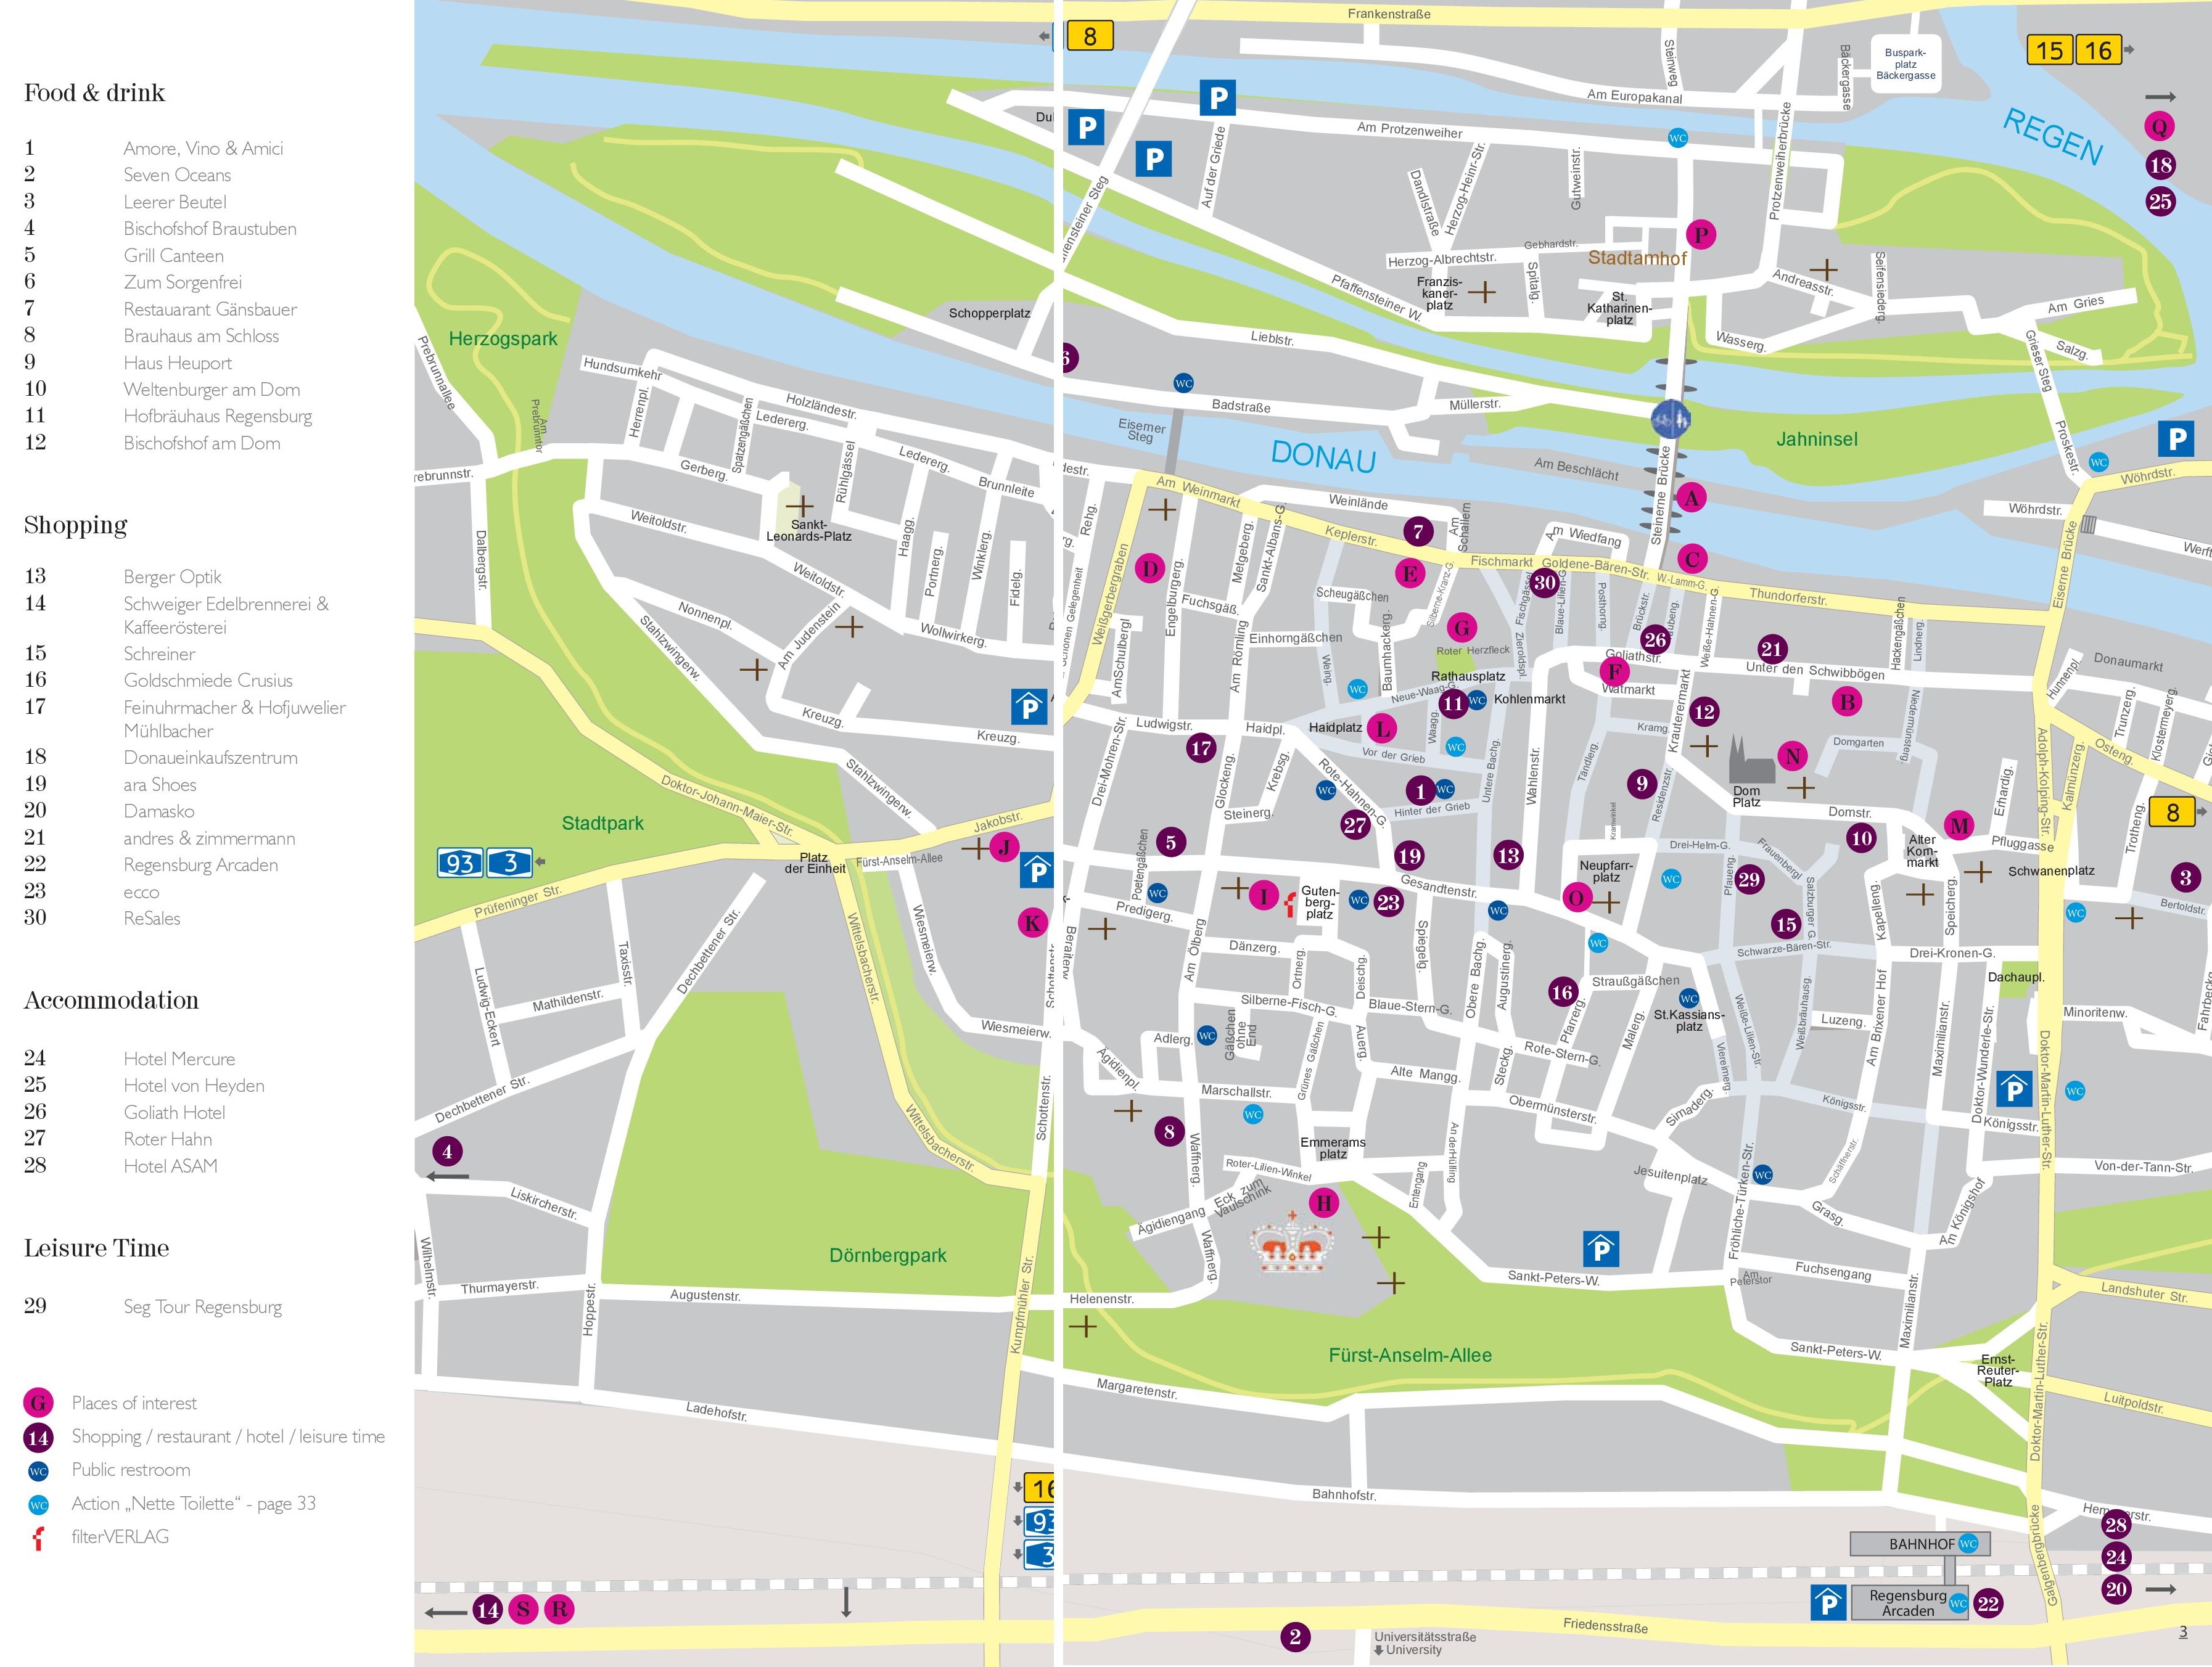Select pink marker S at bottom left

pyautogui.click(x=523, y=1610)
